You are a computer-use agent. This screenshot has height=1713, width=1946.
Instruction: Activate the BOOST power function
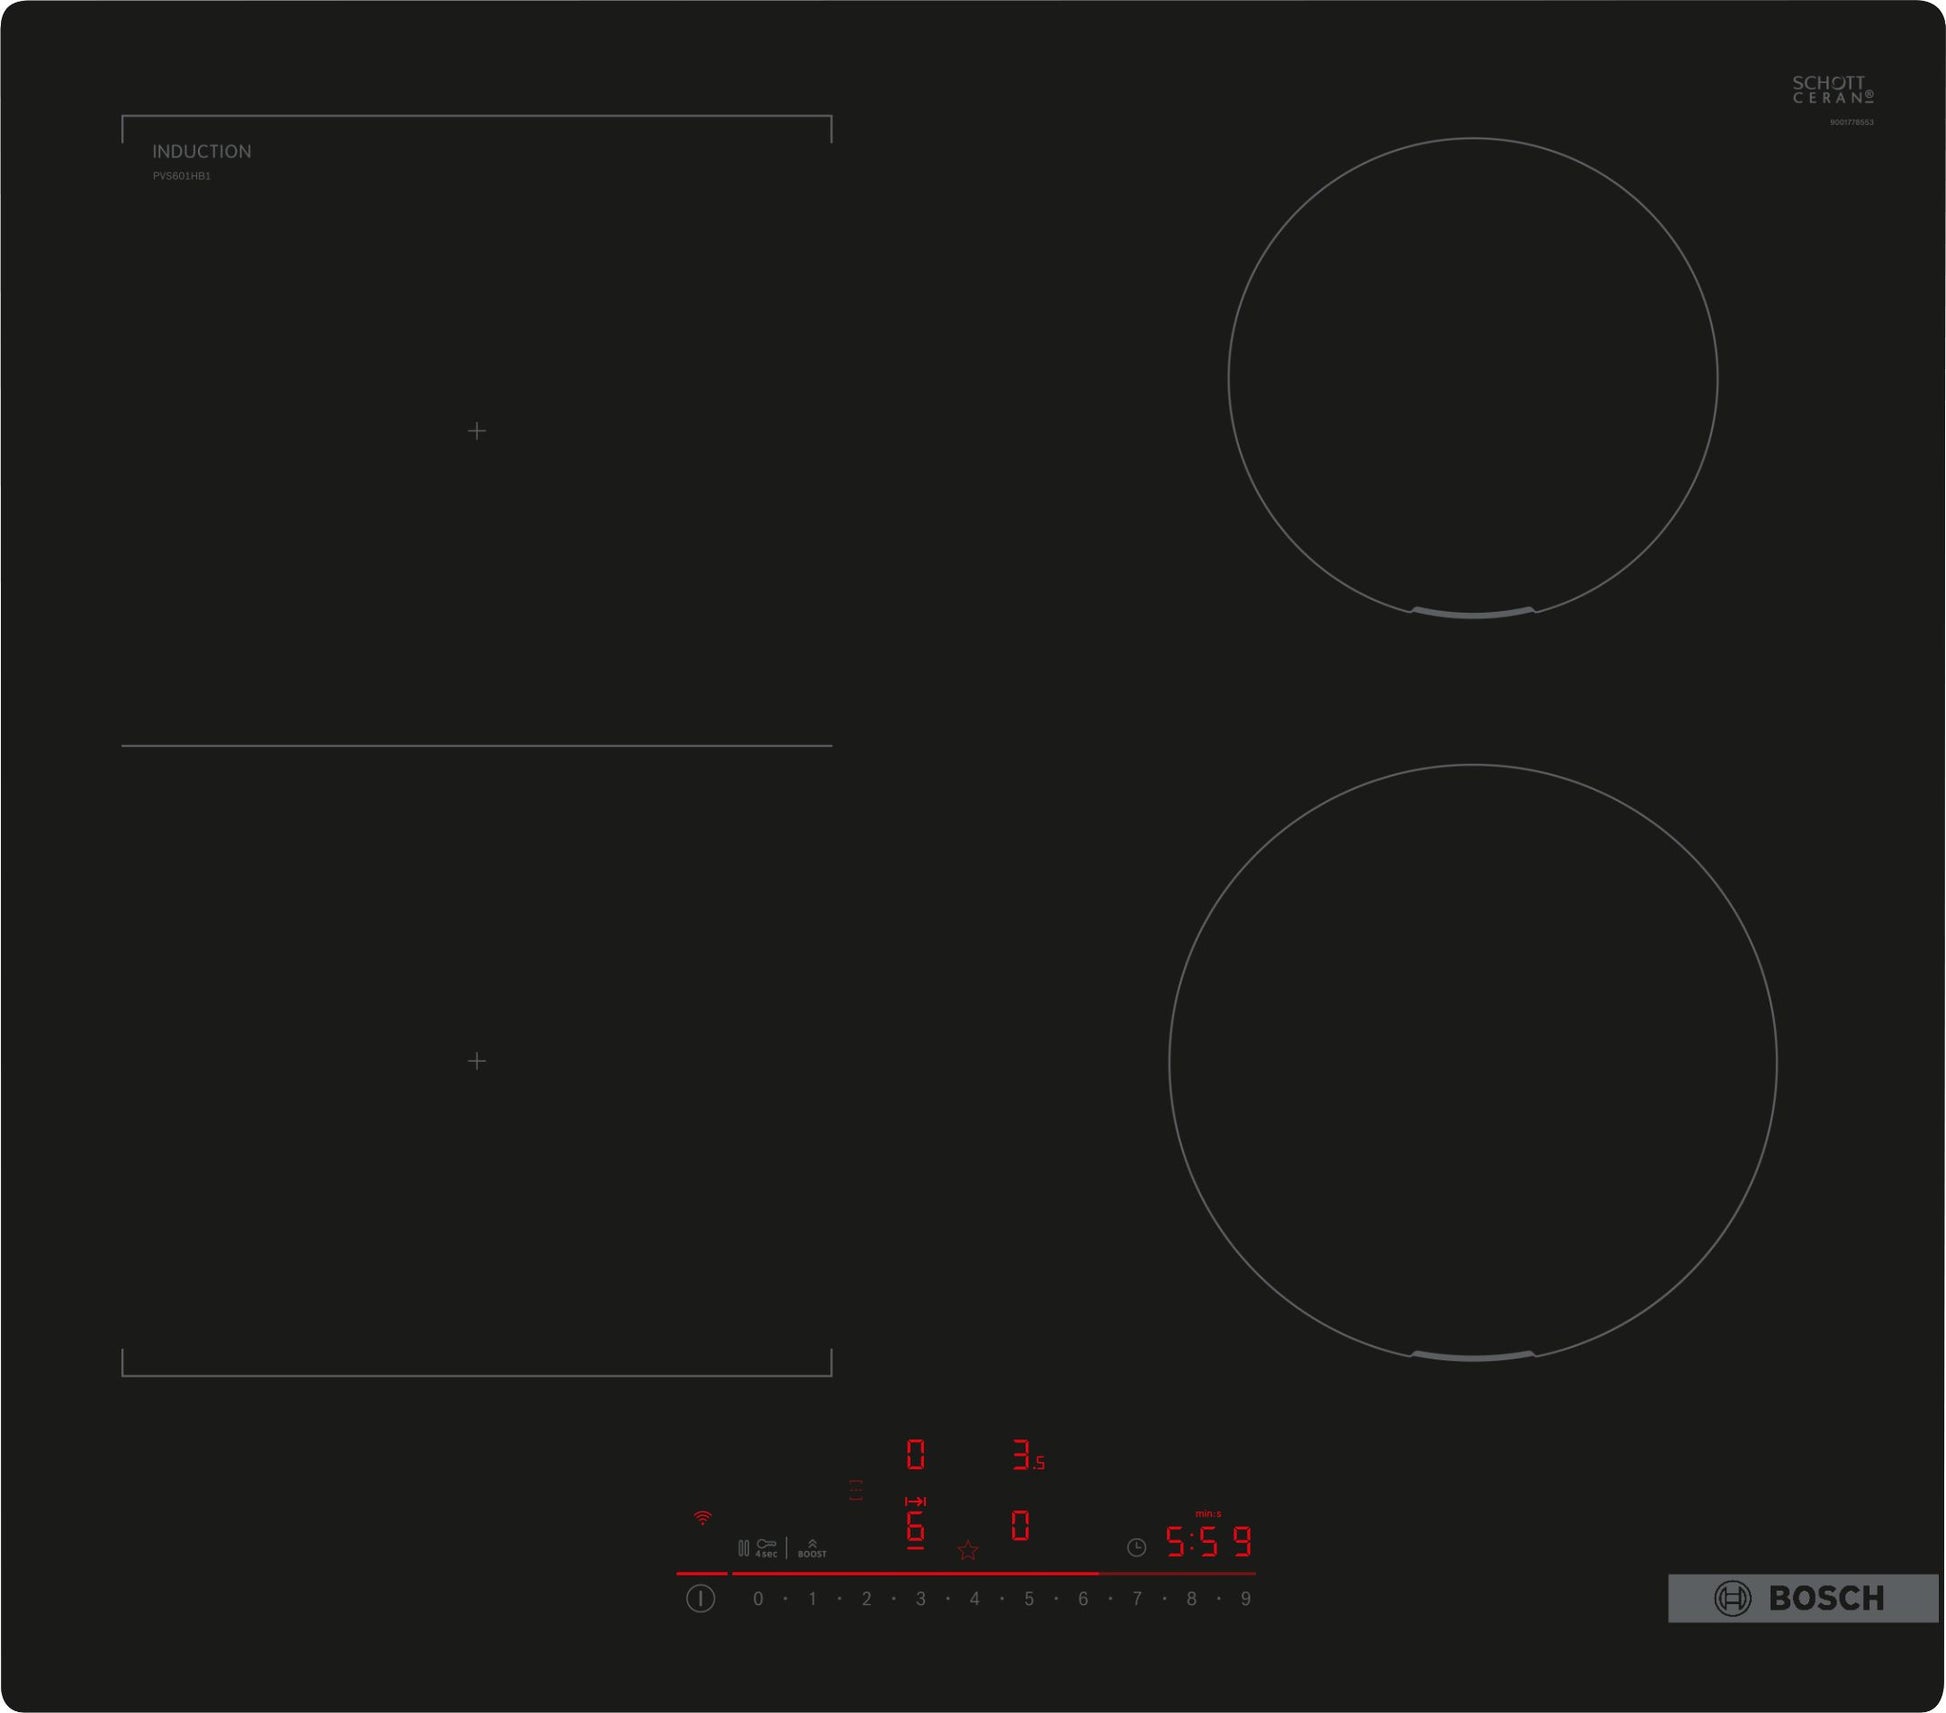(812, 1548)
